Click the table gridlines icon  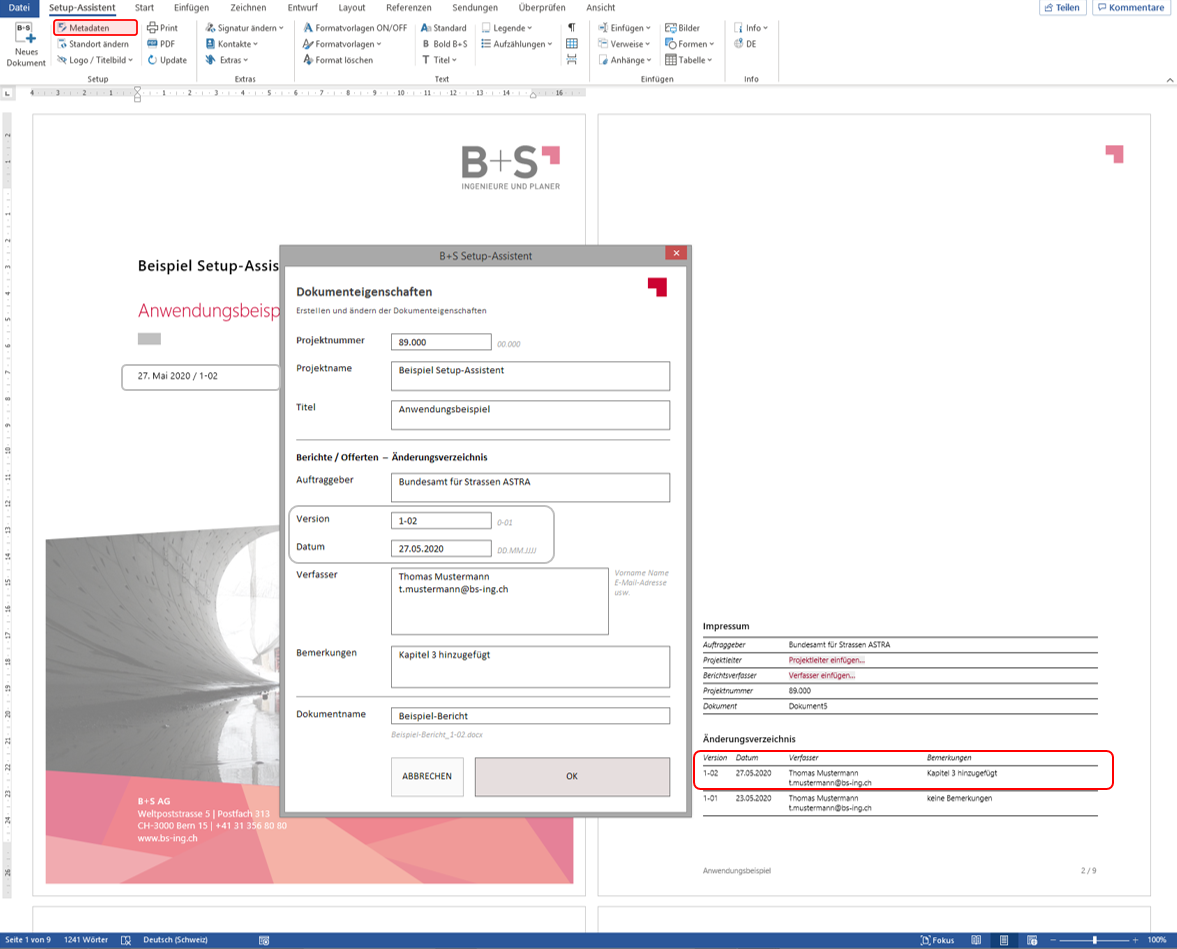click(x=572, y=44)
